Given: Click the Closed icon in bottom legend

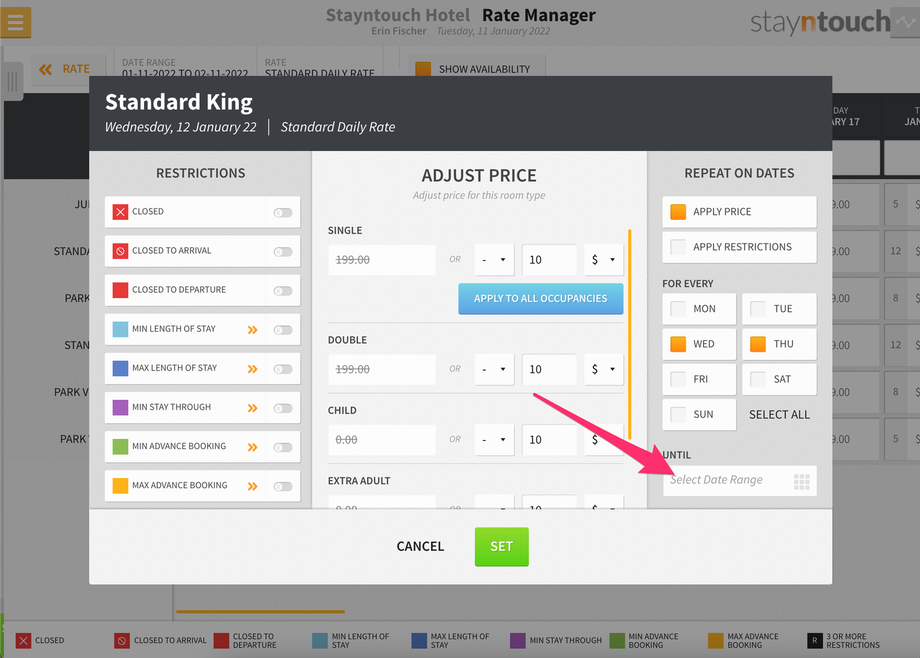Looking at the screenshot, I should [23, 640].
